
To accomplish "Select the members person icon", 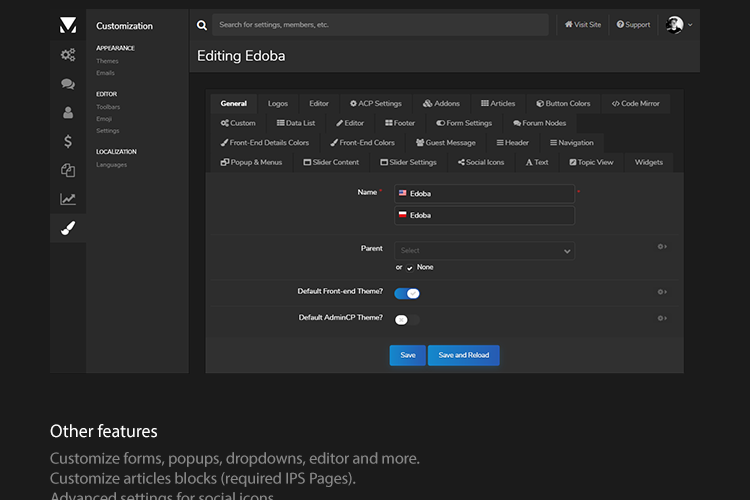I will (x=68, y=113).
